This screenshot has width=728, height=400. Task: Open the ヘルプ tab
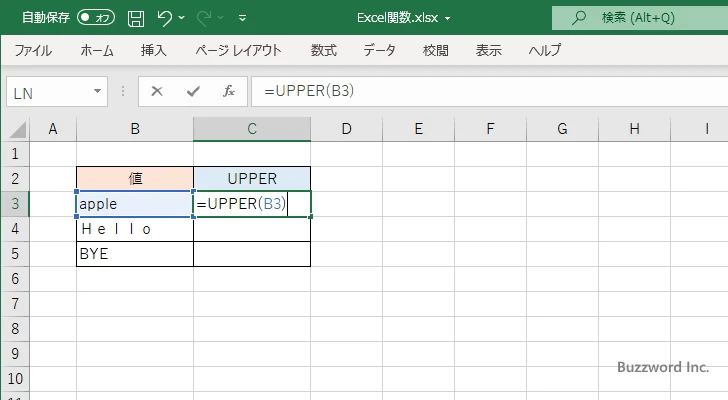(545, 50)
